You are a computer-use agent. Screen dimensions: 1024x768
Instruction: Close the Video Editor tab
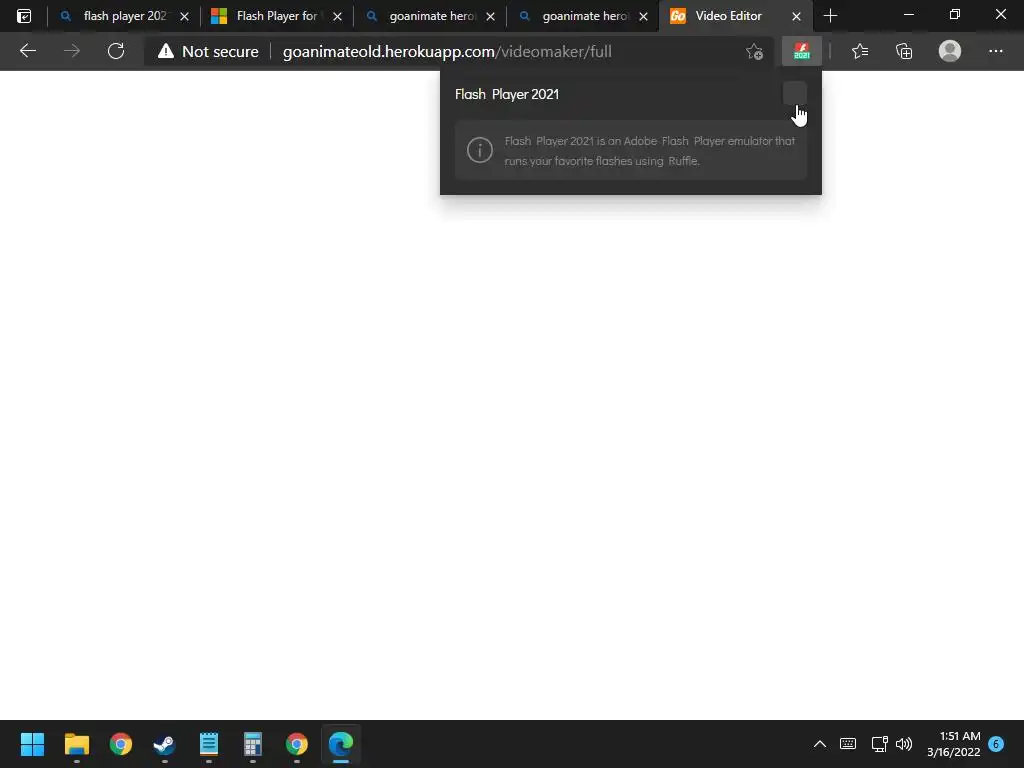(796, 16)
